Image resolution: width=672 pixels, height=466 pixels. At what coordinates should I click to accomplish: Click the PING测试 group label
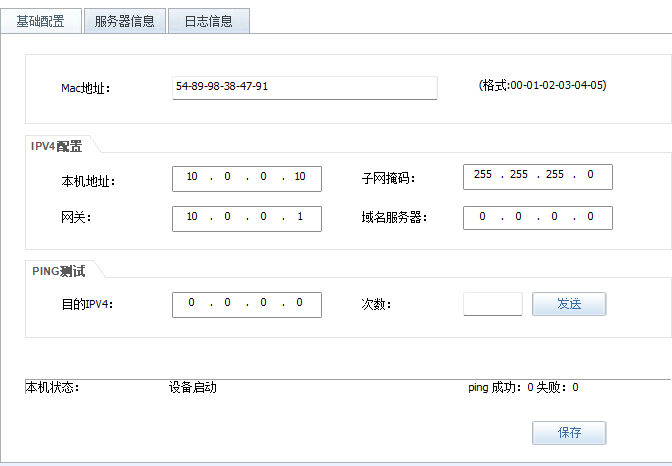click(x=59, y=271)
